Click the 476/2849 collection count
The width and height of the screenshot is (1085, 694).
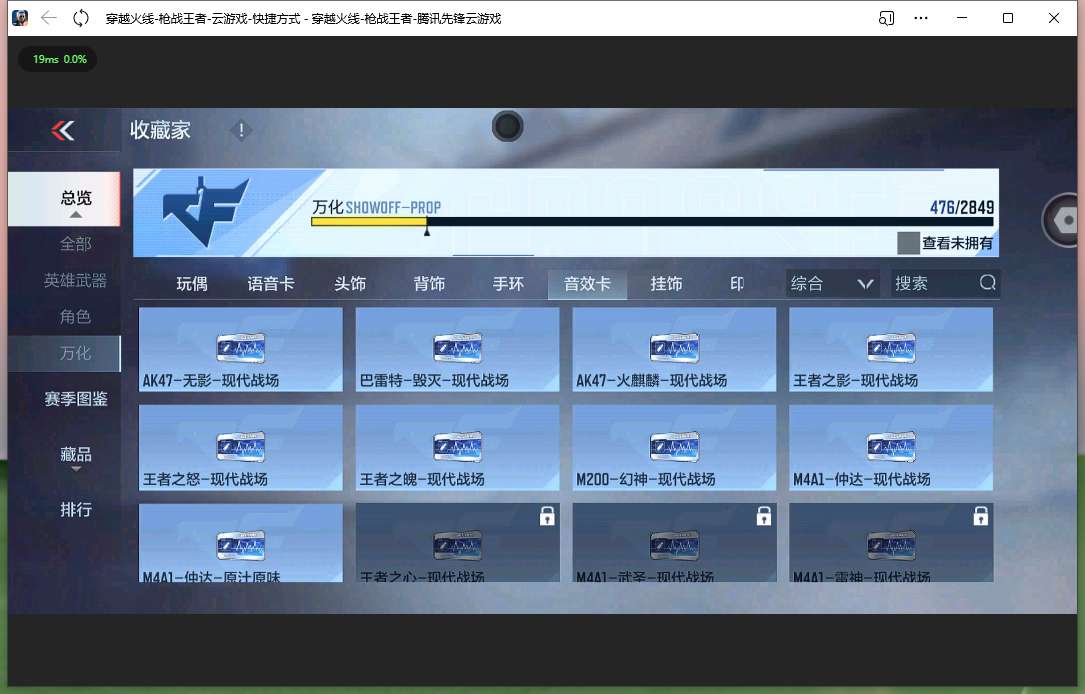click(x=961, y=207)
